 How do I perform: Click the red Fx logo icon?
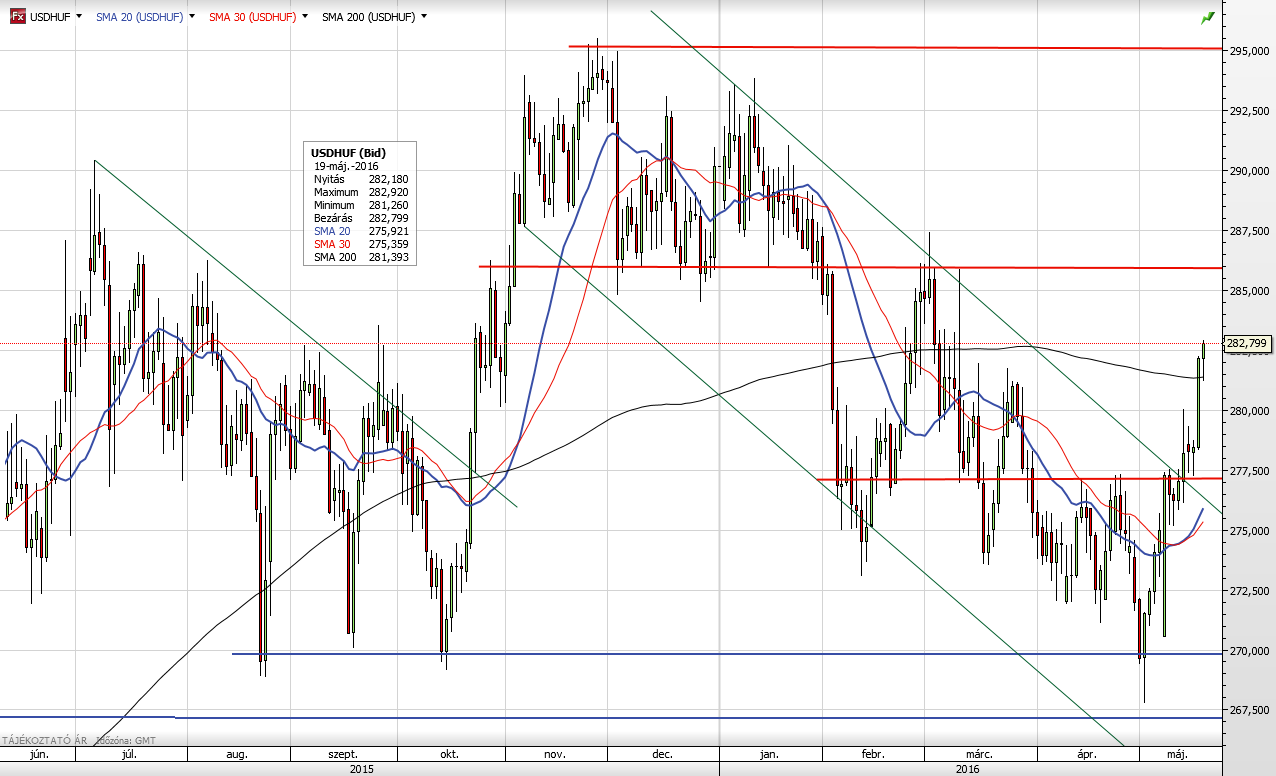pyautogui.click(x=17, y=17)
